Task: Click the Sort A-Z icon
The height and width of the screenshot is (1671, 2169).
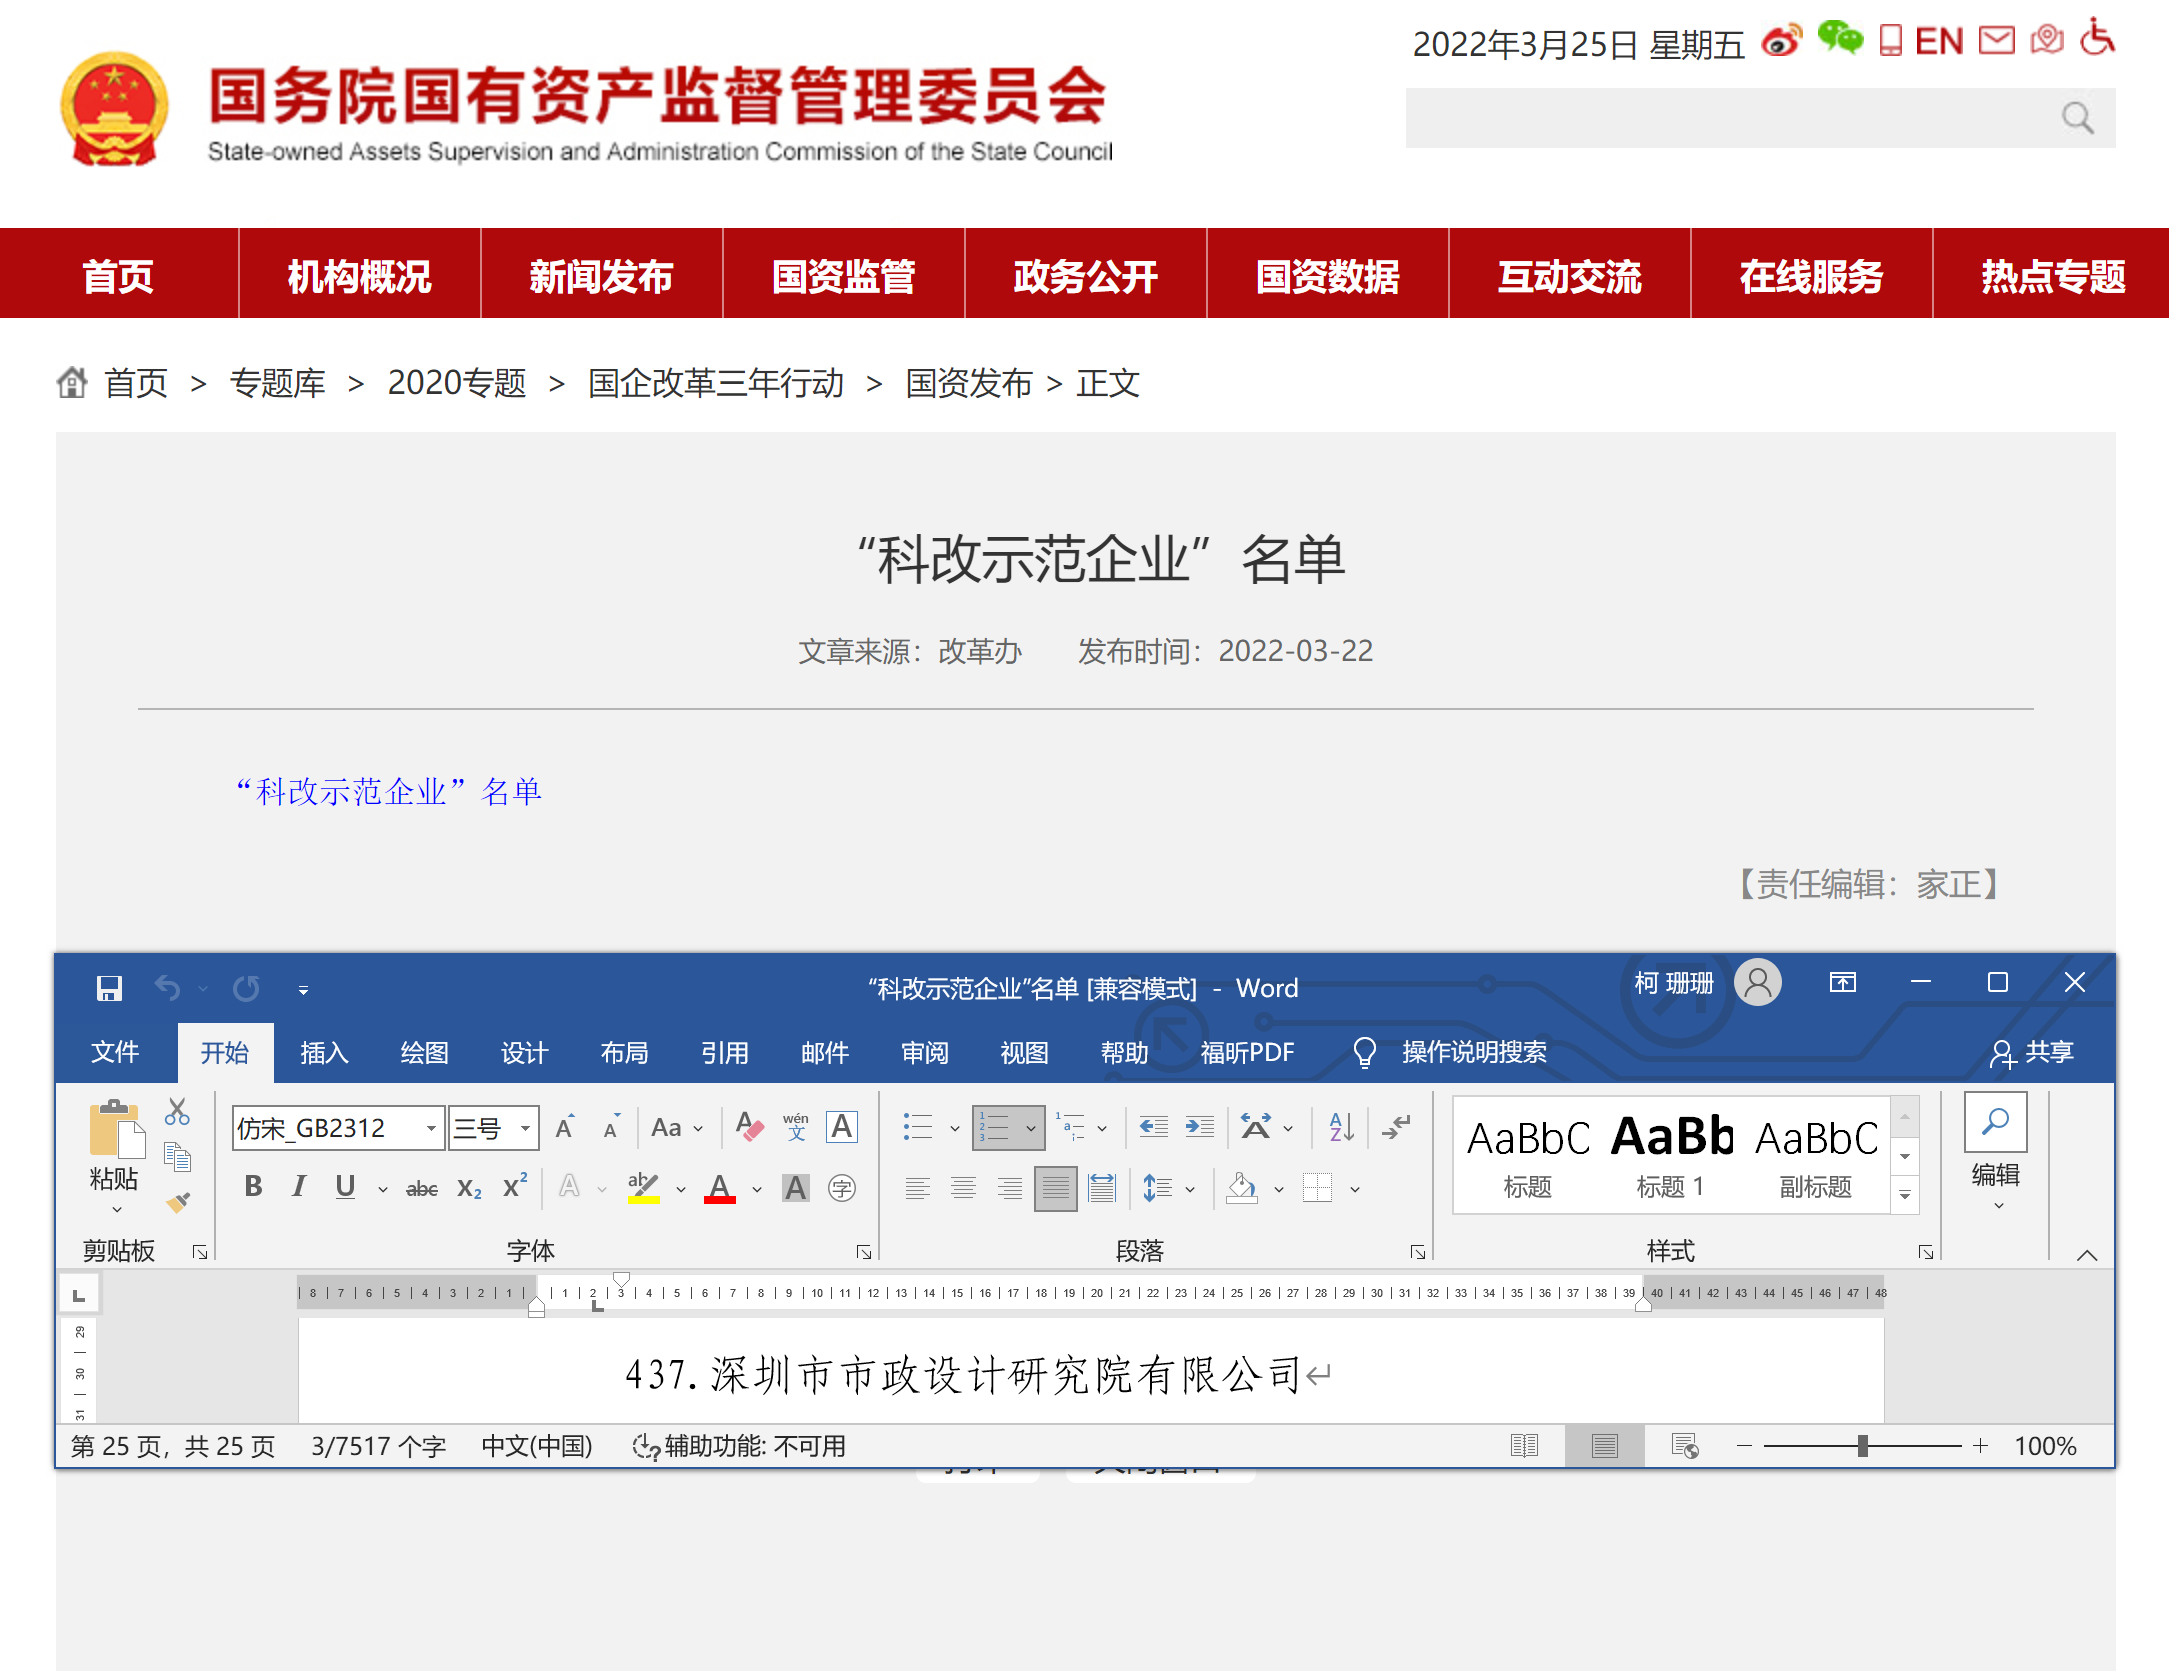Action: (1341, 1128)
